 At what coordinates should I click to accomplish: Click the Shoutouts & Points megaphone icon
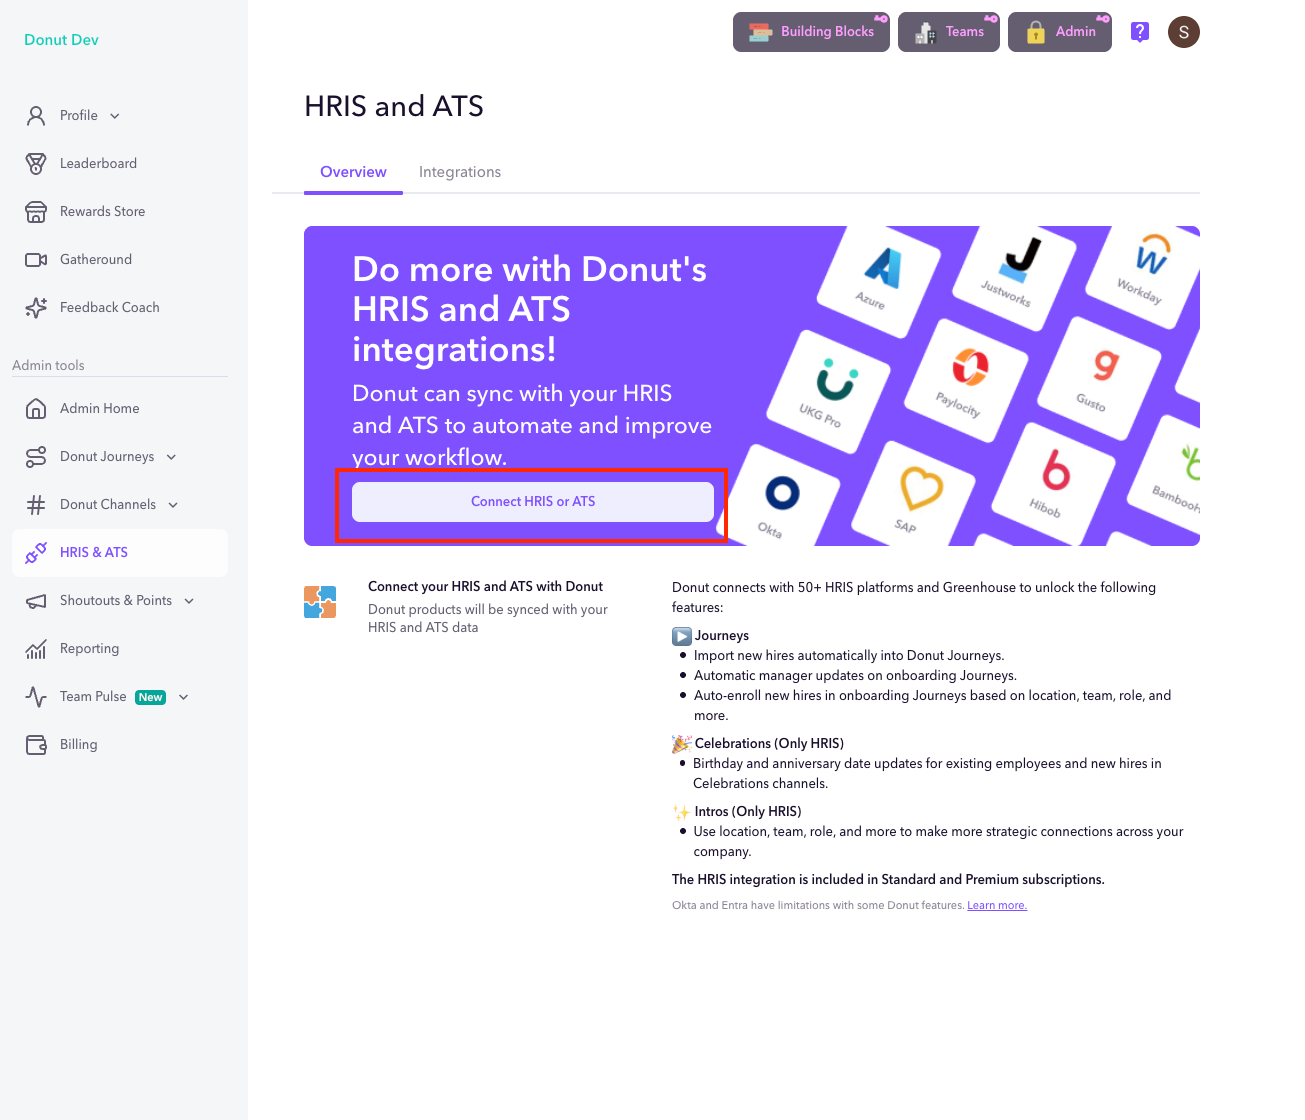(x=36, y=601)
